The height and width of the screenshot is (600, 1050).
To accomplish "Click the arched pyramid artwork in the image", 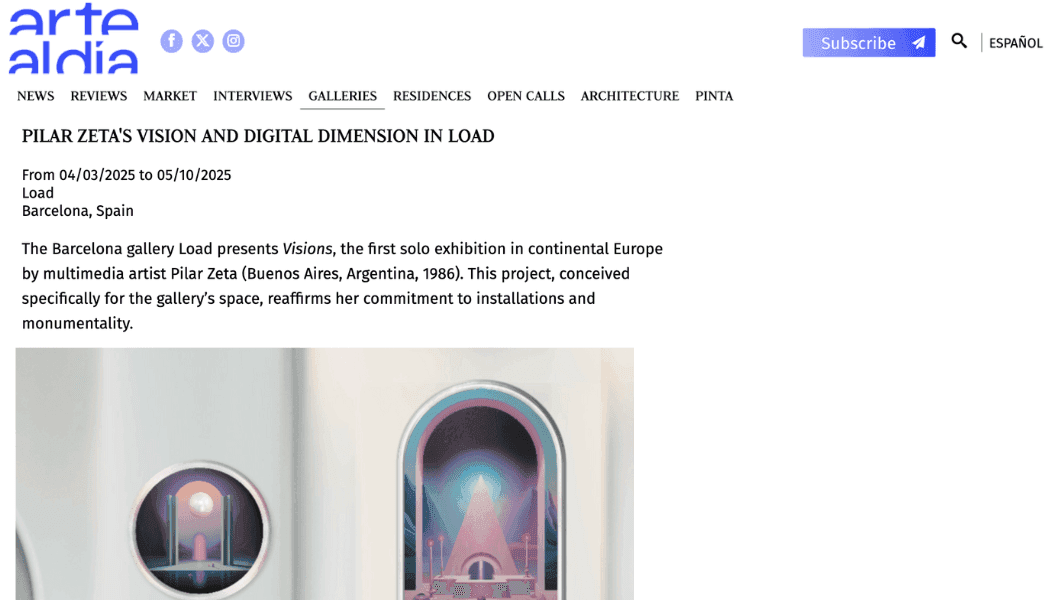I will coord(480,492).
